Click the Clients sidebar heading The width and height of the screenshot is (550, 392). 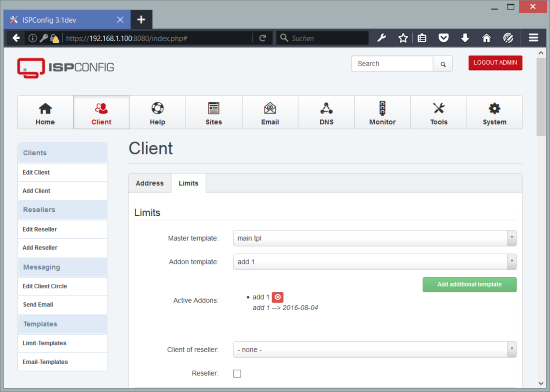pyautogui.click(x=62, y=153)
